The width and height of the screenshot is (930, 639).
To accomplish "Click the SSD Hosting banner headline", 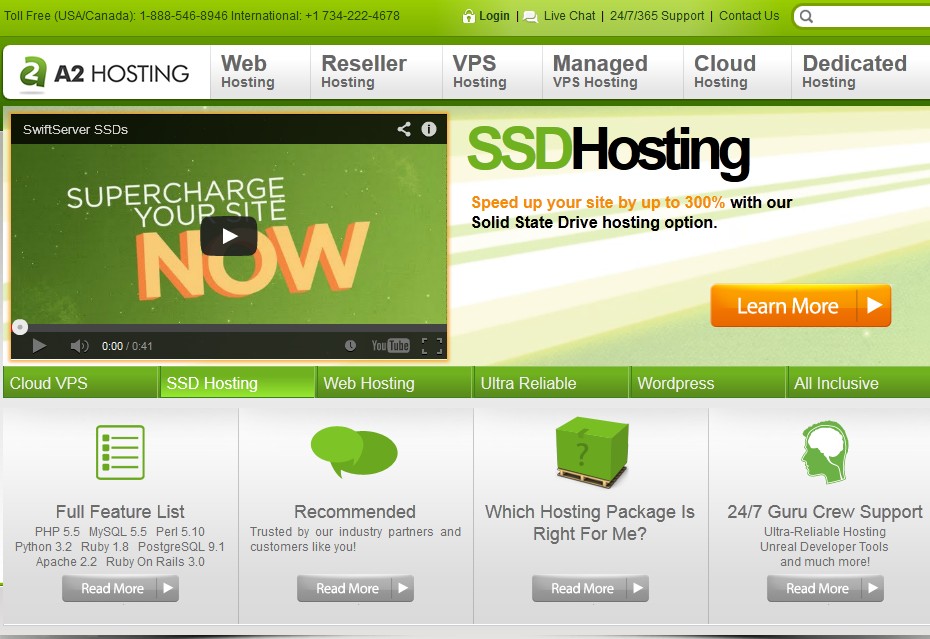I will tap(609, 151).
